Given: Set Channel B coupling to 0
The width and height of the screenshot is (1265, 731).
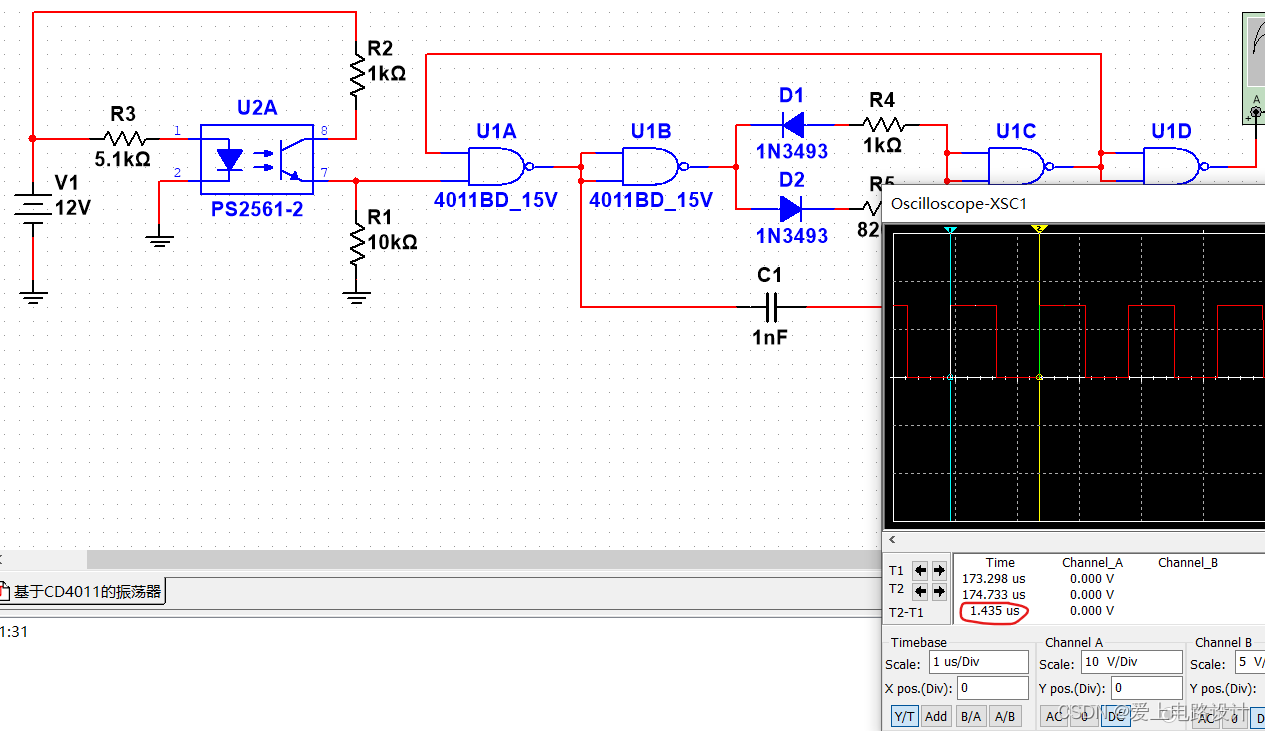Looking at the screenshot, I should point(1236,716).
